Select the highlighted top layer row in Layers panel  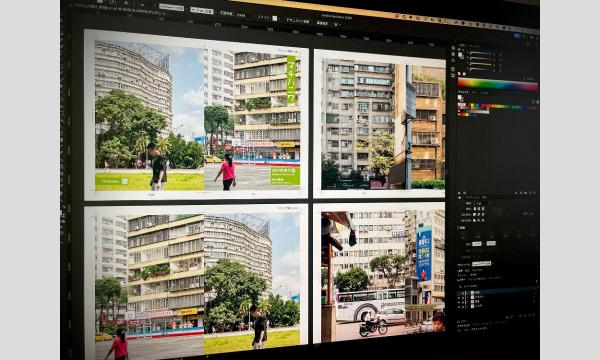click(x=497, y=292)
